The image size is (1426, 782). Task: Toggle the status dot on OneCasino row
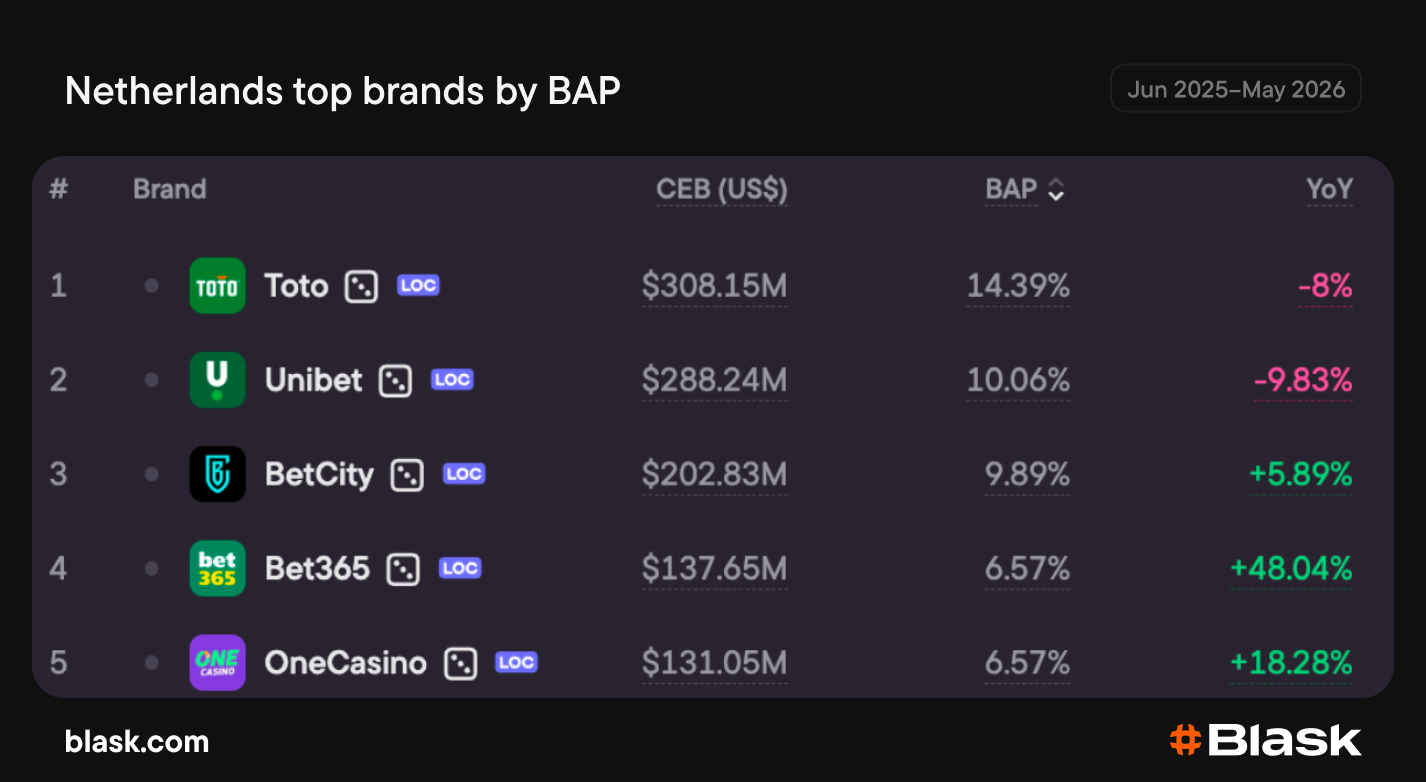coord(151,662)
